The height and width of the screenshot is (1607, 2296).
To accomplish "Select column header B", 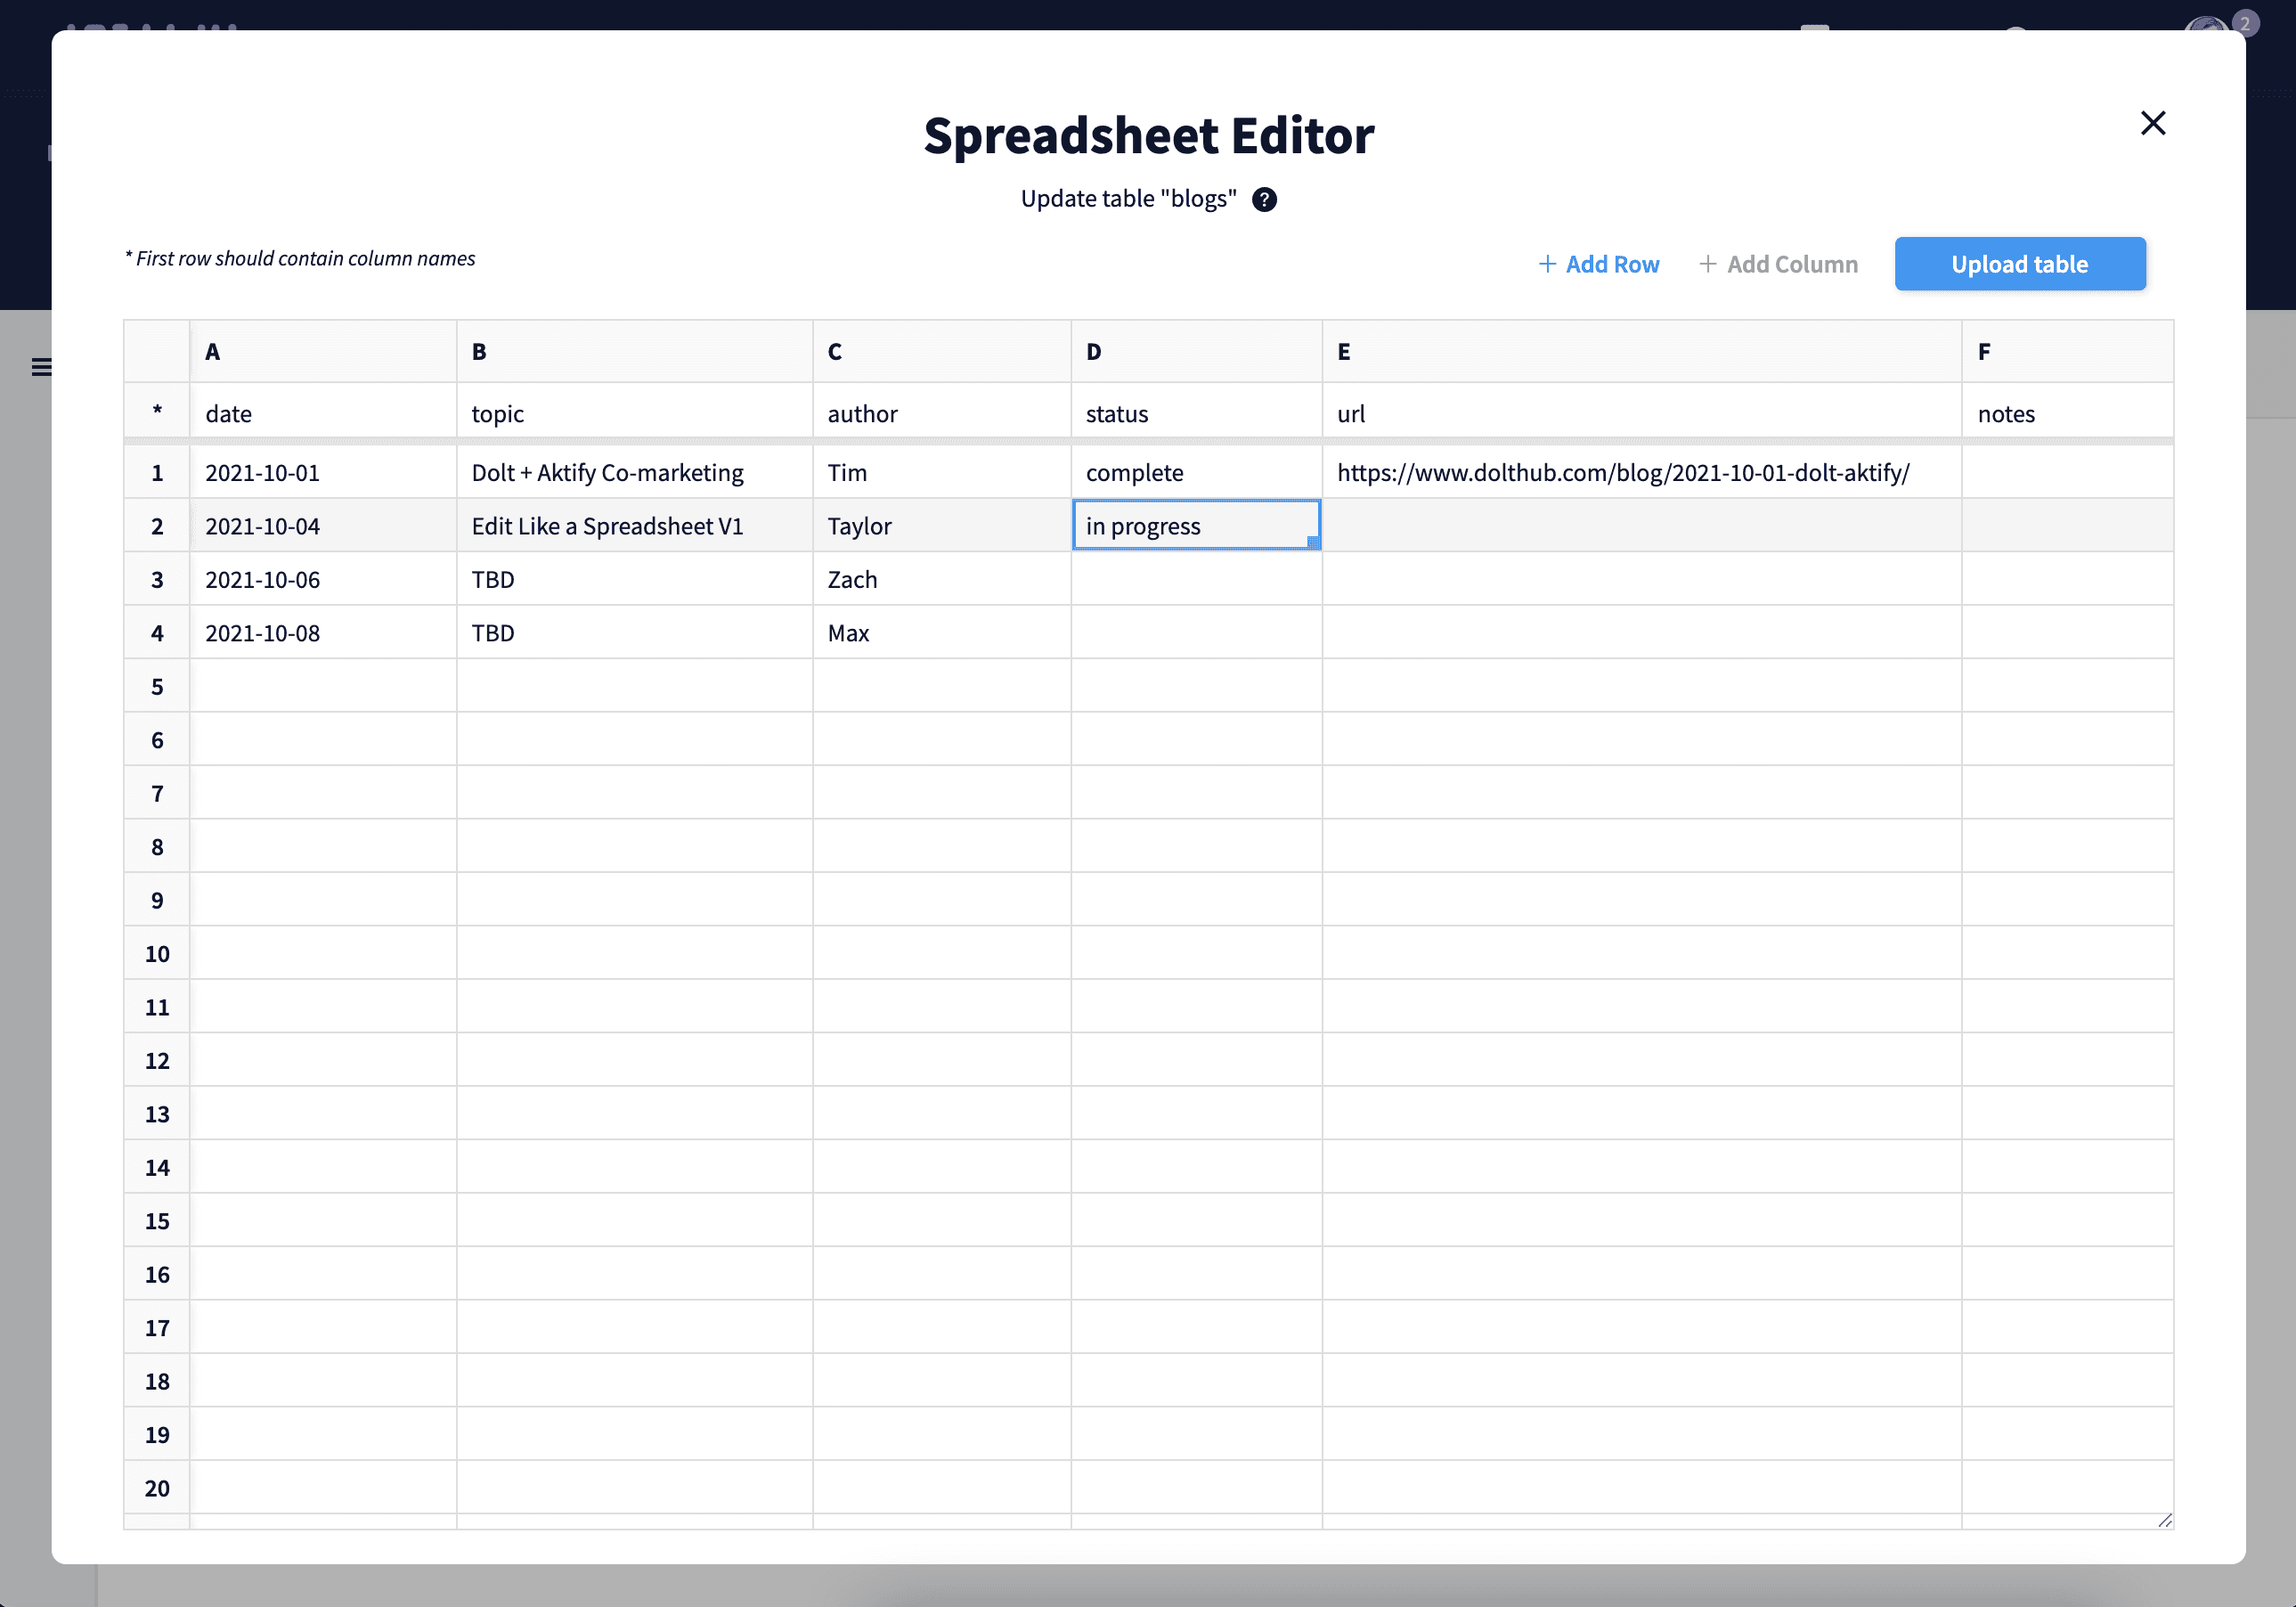I will point(635,351).
